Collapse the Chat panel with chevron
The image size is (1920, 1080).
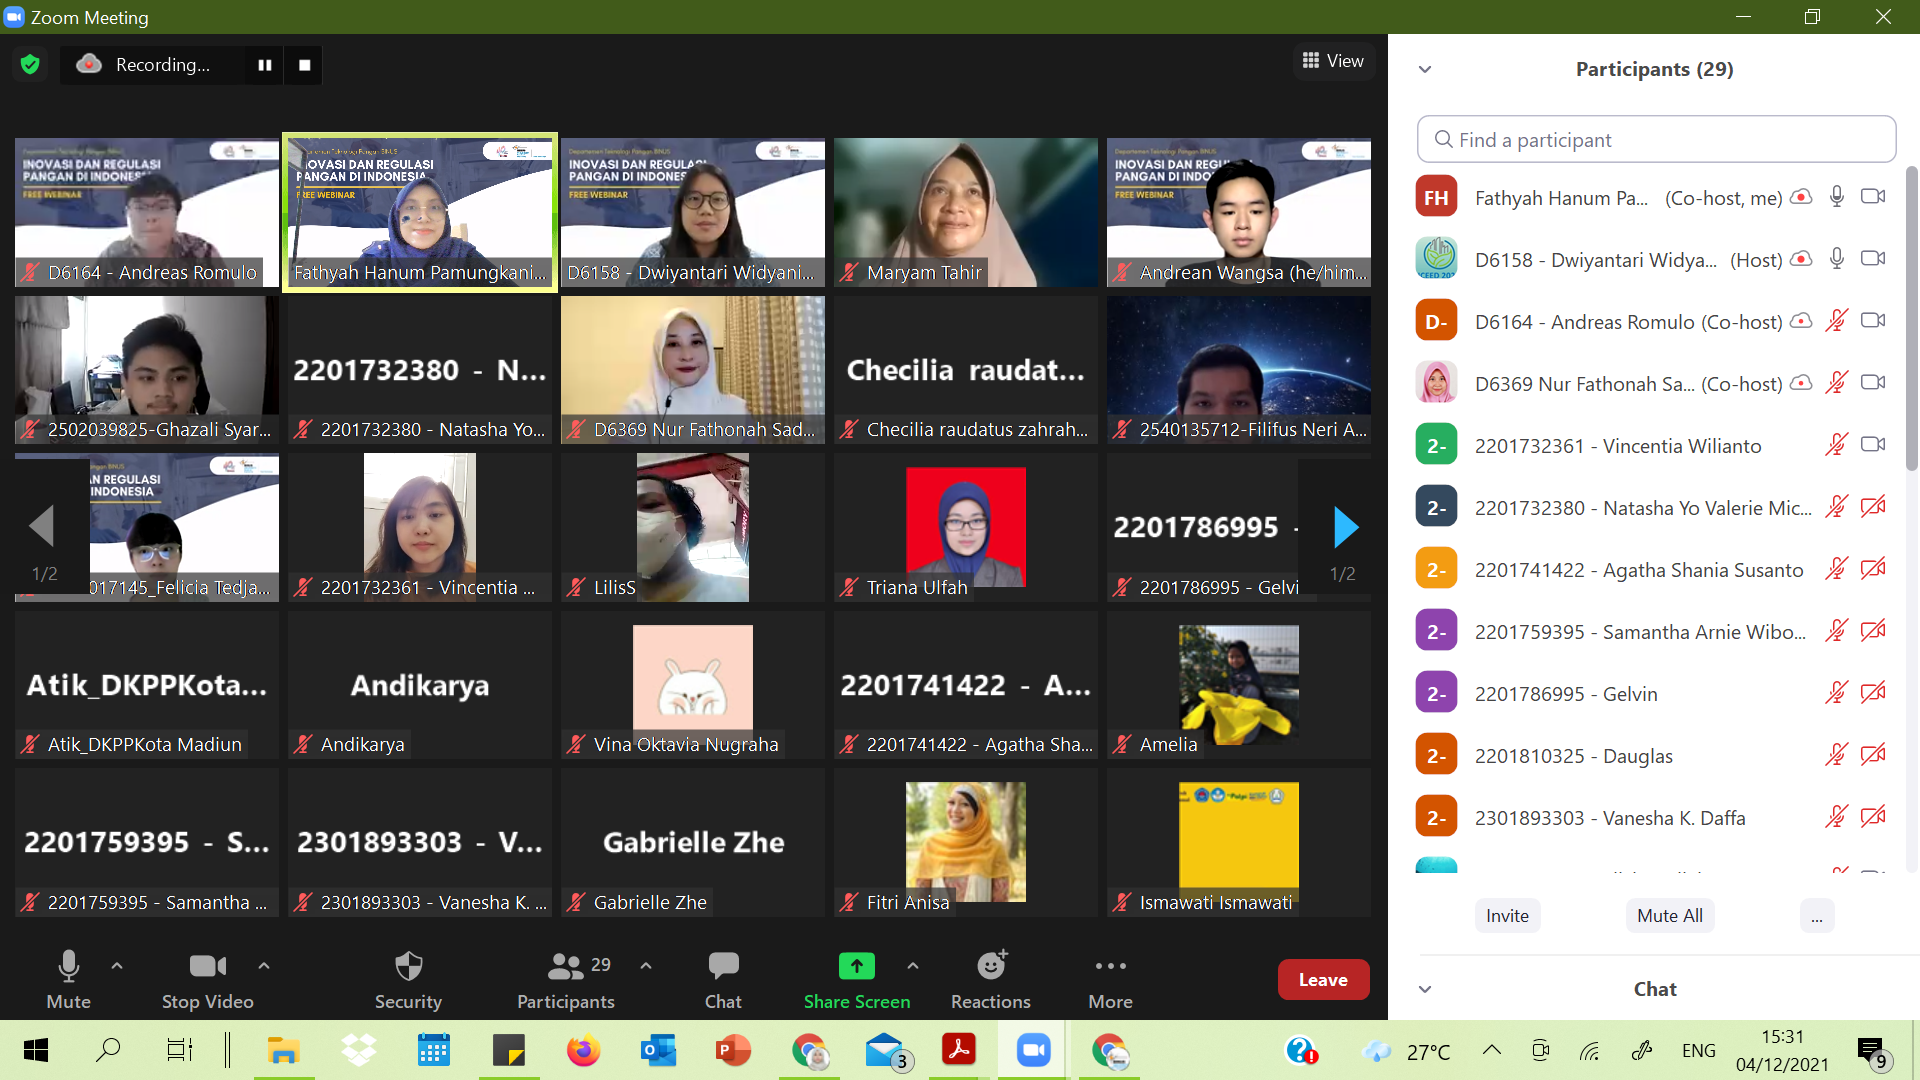click(1425, 989)
